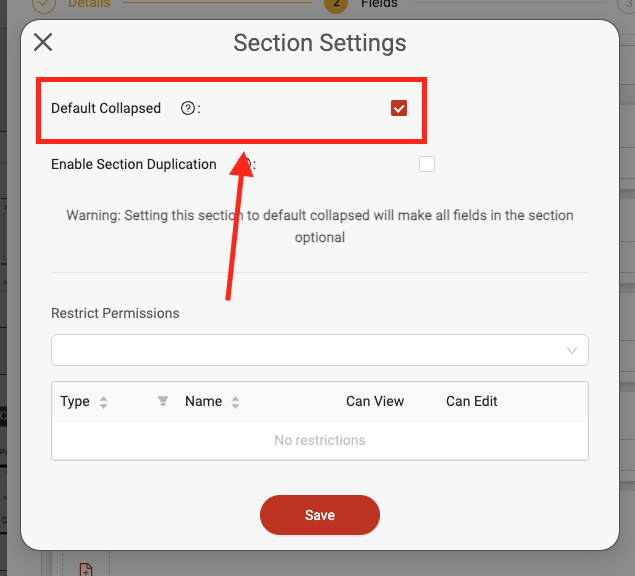
Task: Click the Details step checkmark icon
Action: pos(44,4)
